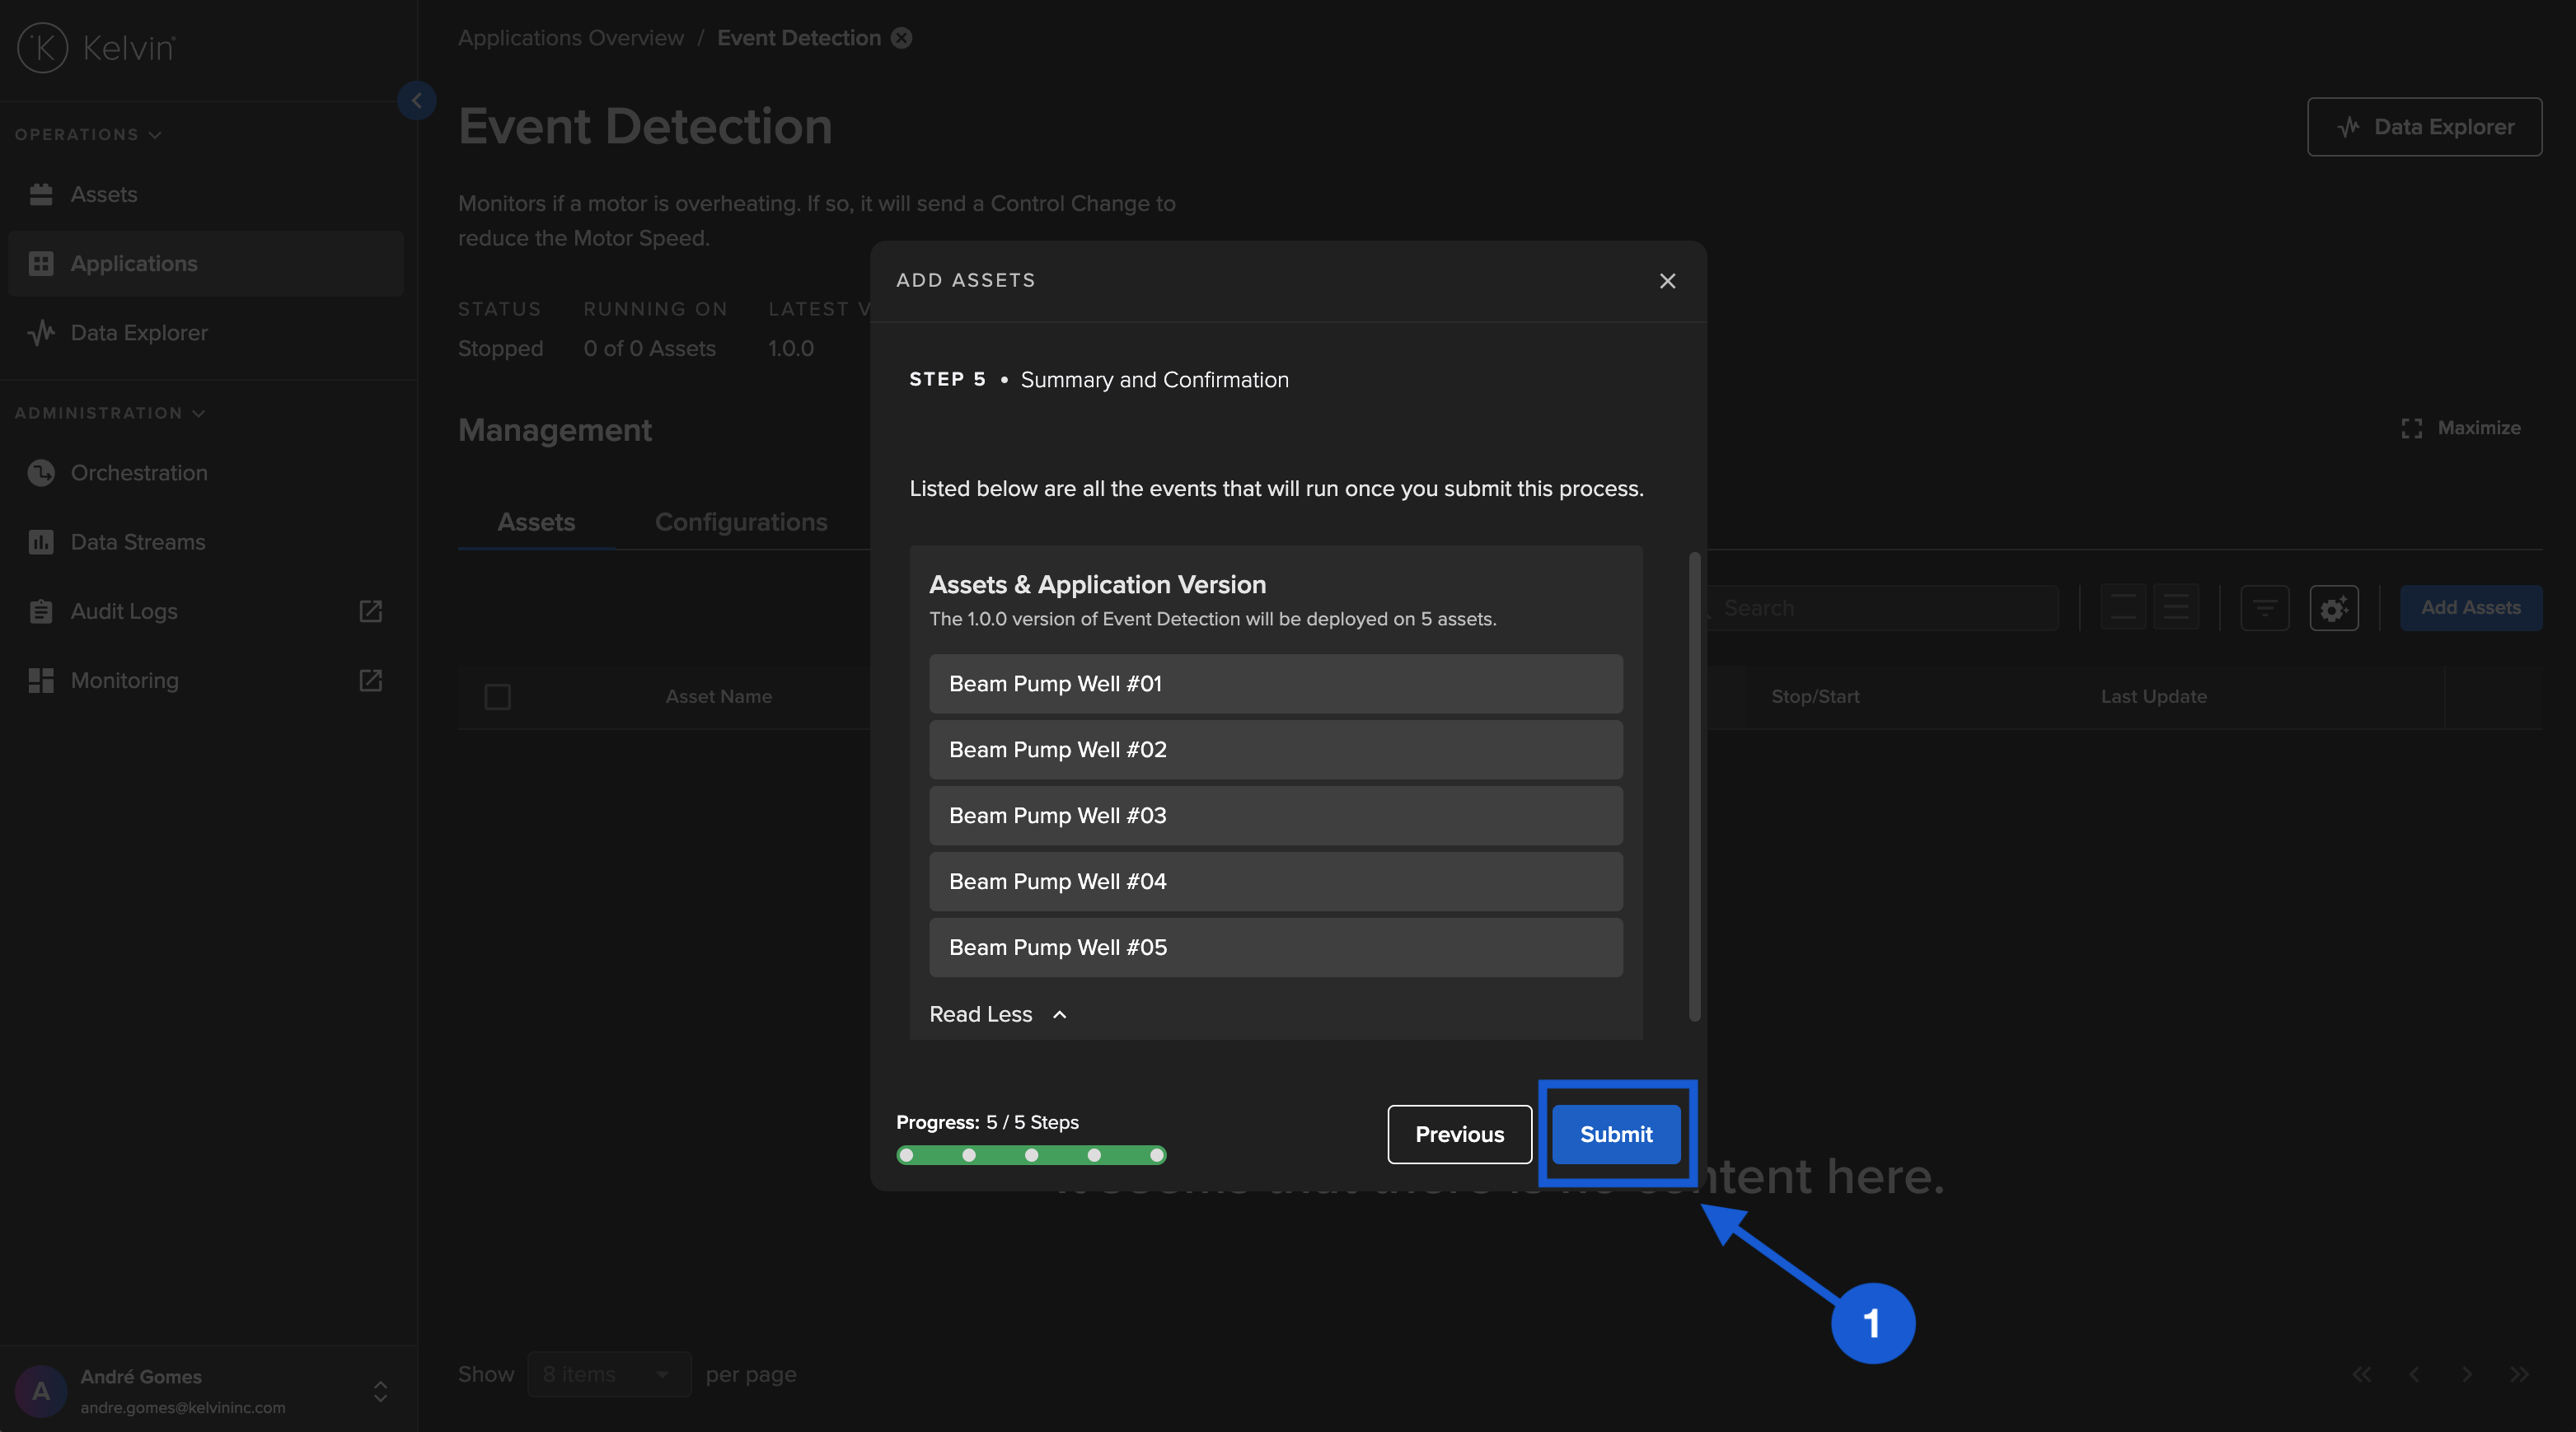Open items per page dropdown
The image size is (2576, 1432).
[608, 1374]
